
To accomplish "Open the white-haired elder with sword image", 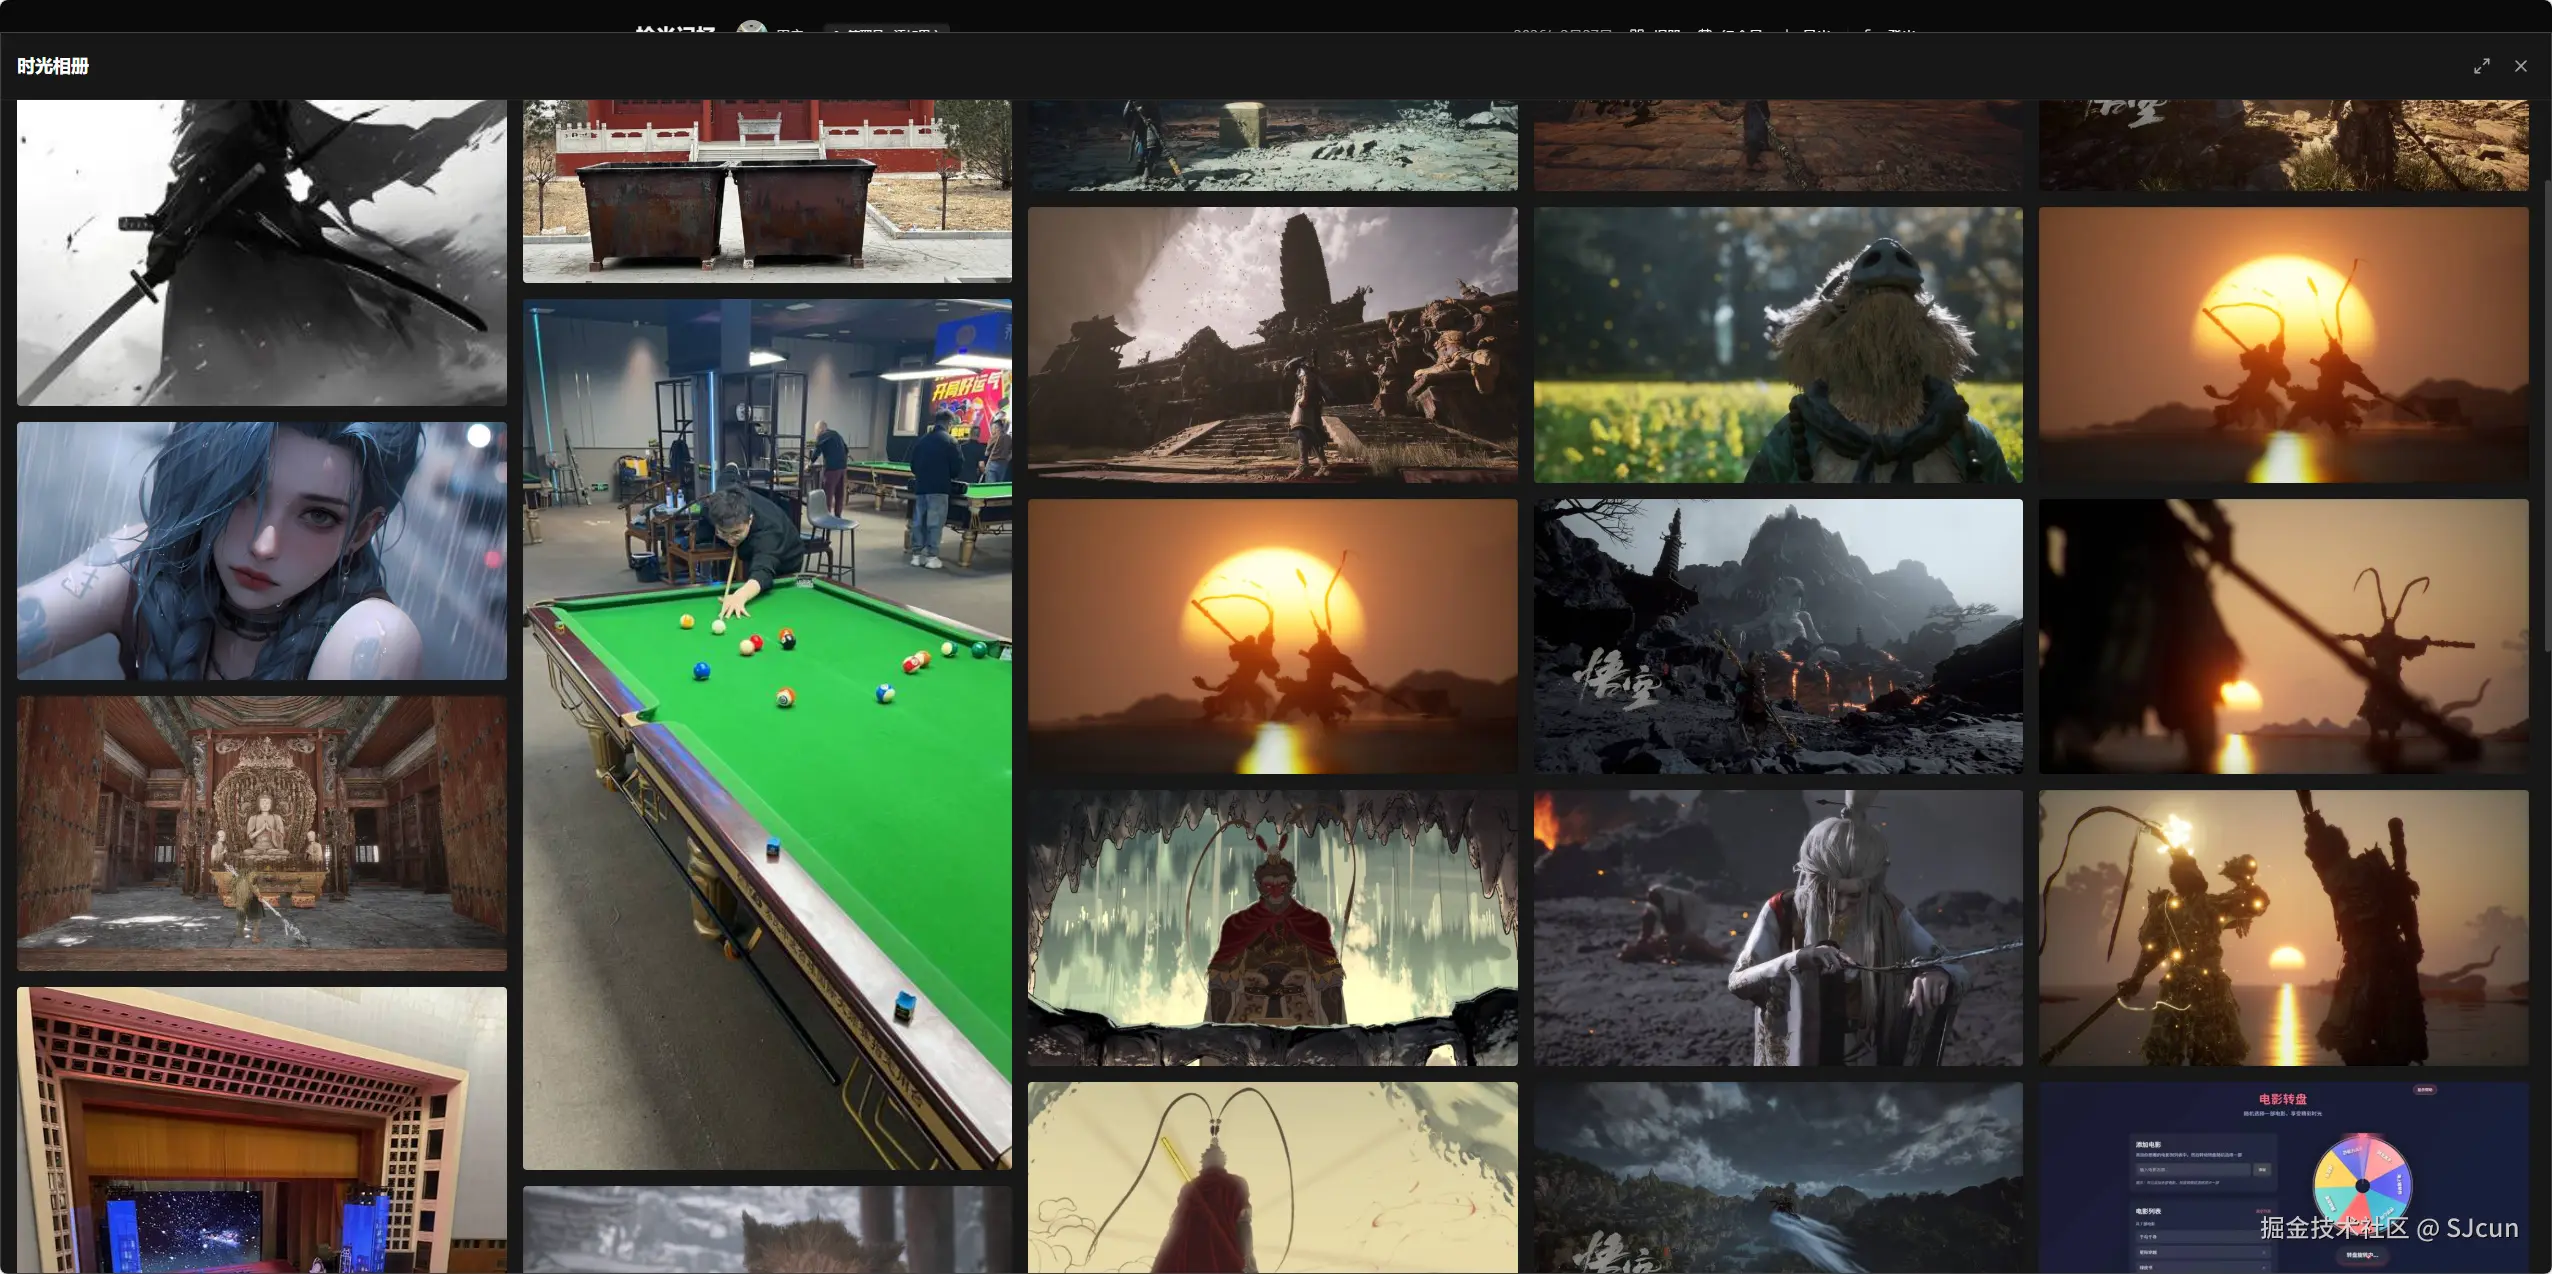I will (x=1777, y=927).
